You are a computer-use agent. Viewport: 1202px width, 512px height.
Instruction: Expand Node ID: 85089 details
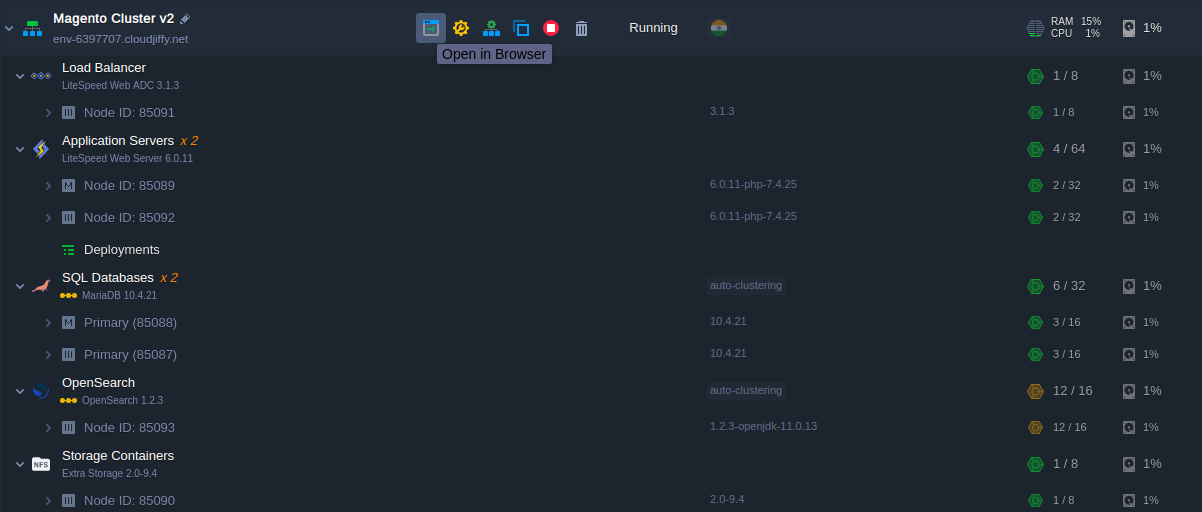(48, 185)
